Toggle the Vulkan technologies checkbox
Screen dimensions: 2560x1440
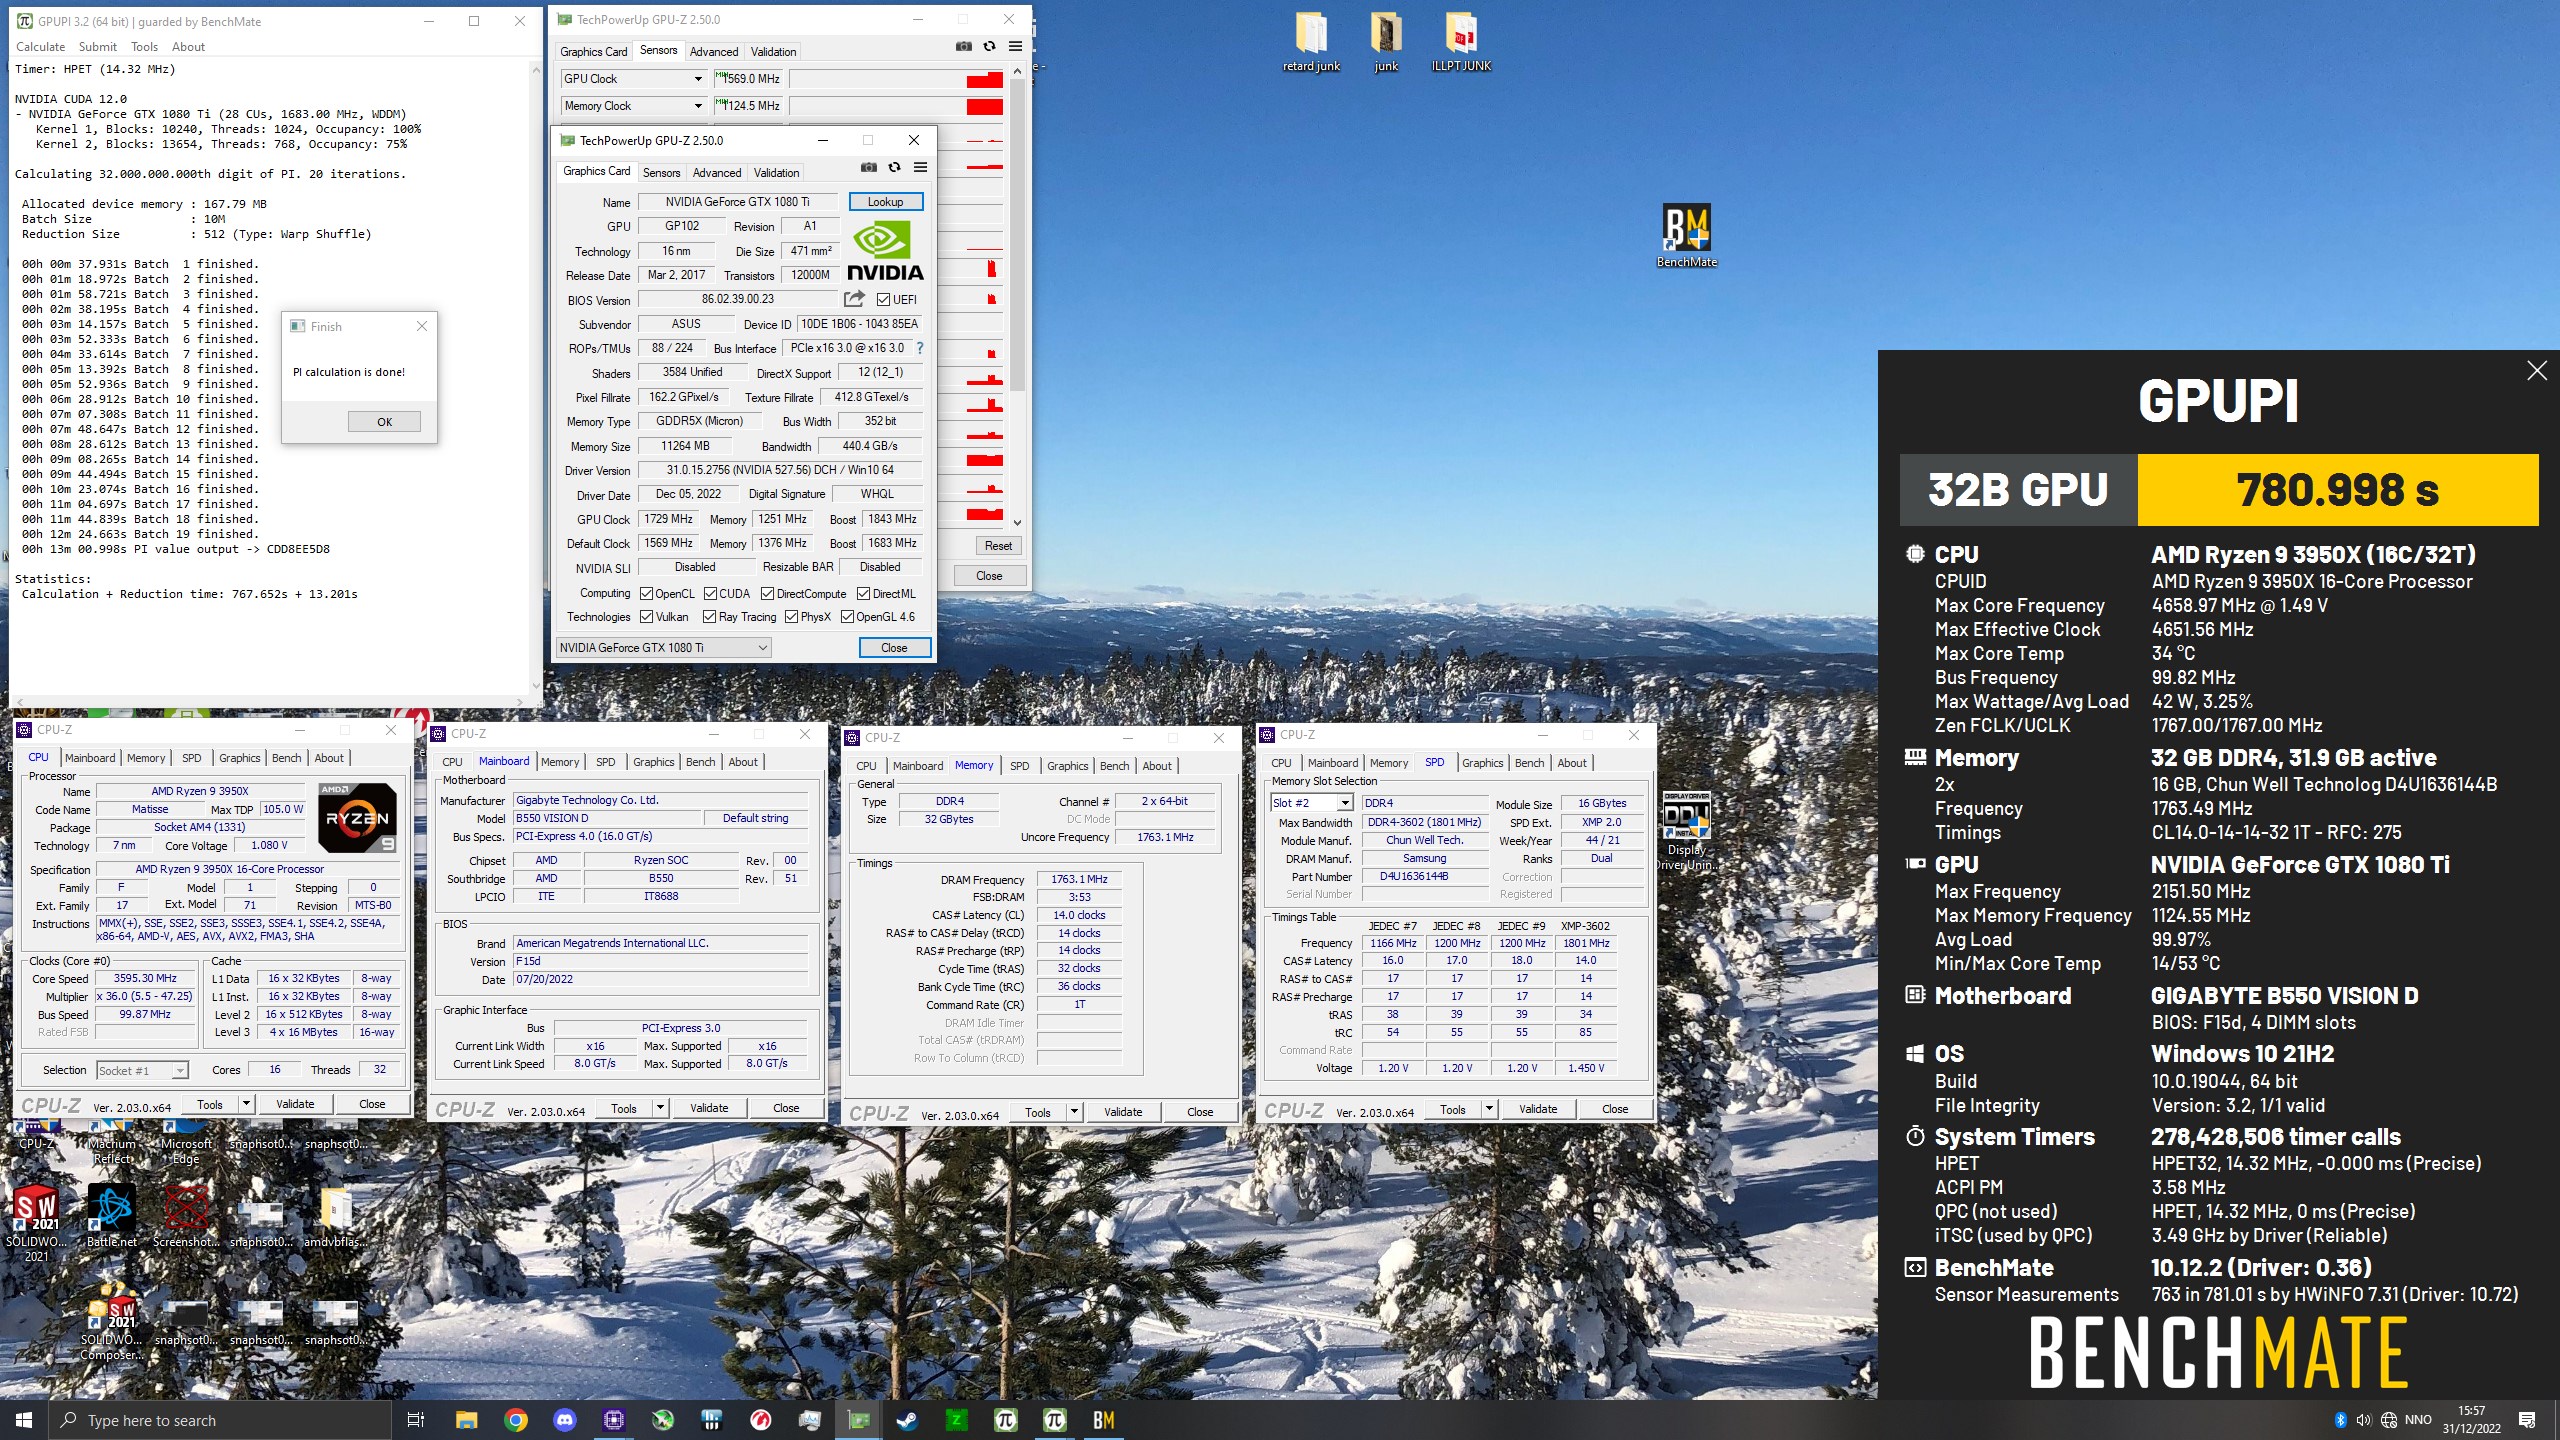point(646,617)
